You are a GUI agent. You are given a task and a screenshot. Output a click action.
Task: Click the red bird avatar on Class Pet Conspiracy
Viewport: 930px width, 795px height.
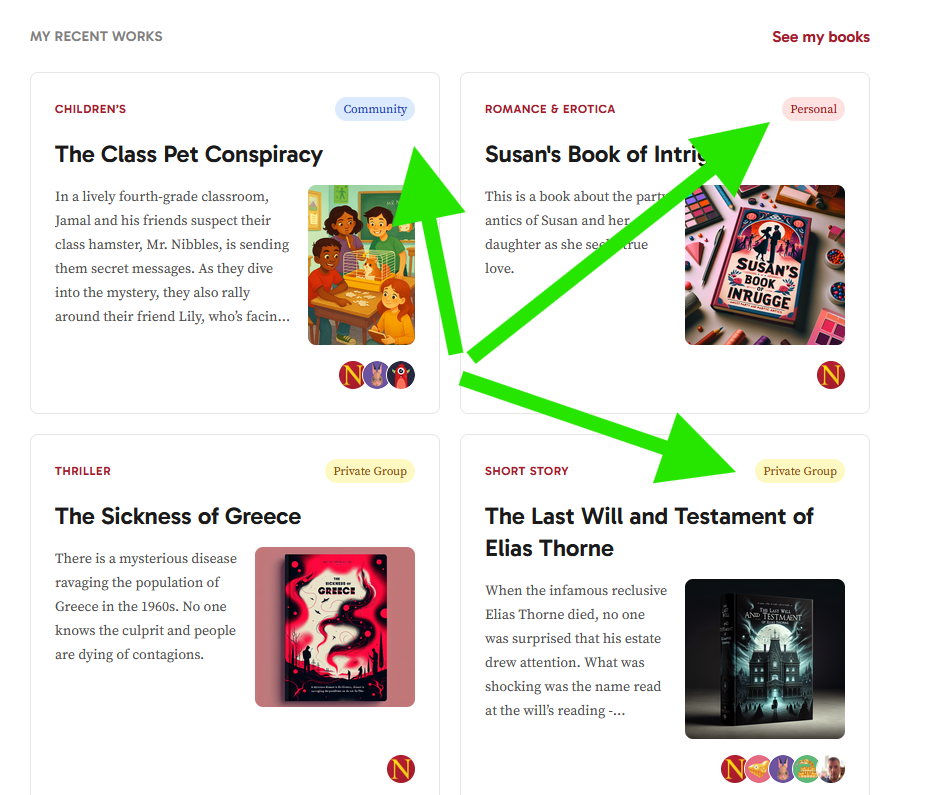pyautogui.click(x=402, y=375)
